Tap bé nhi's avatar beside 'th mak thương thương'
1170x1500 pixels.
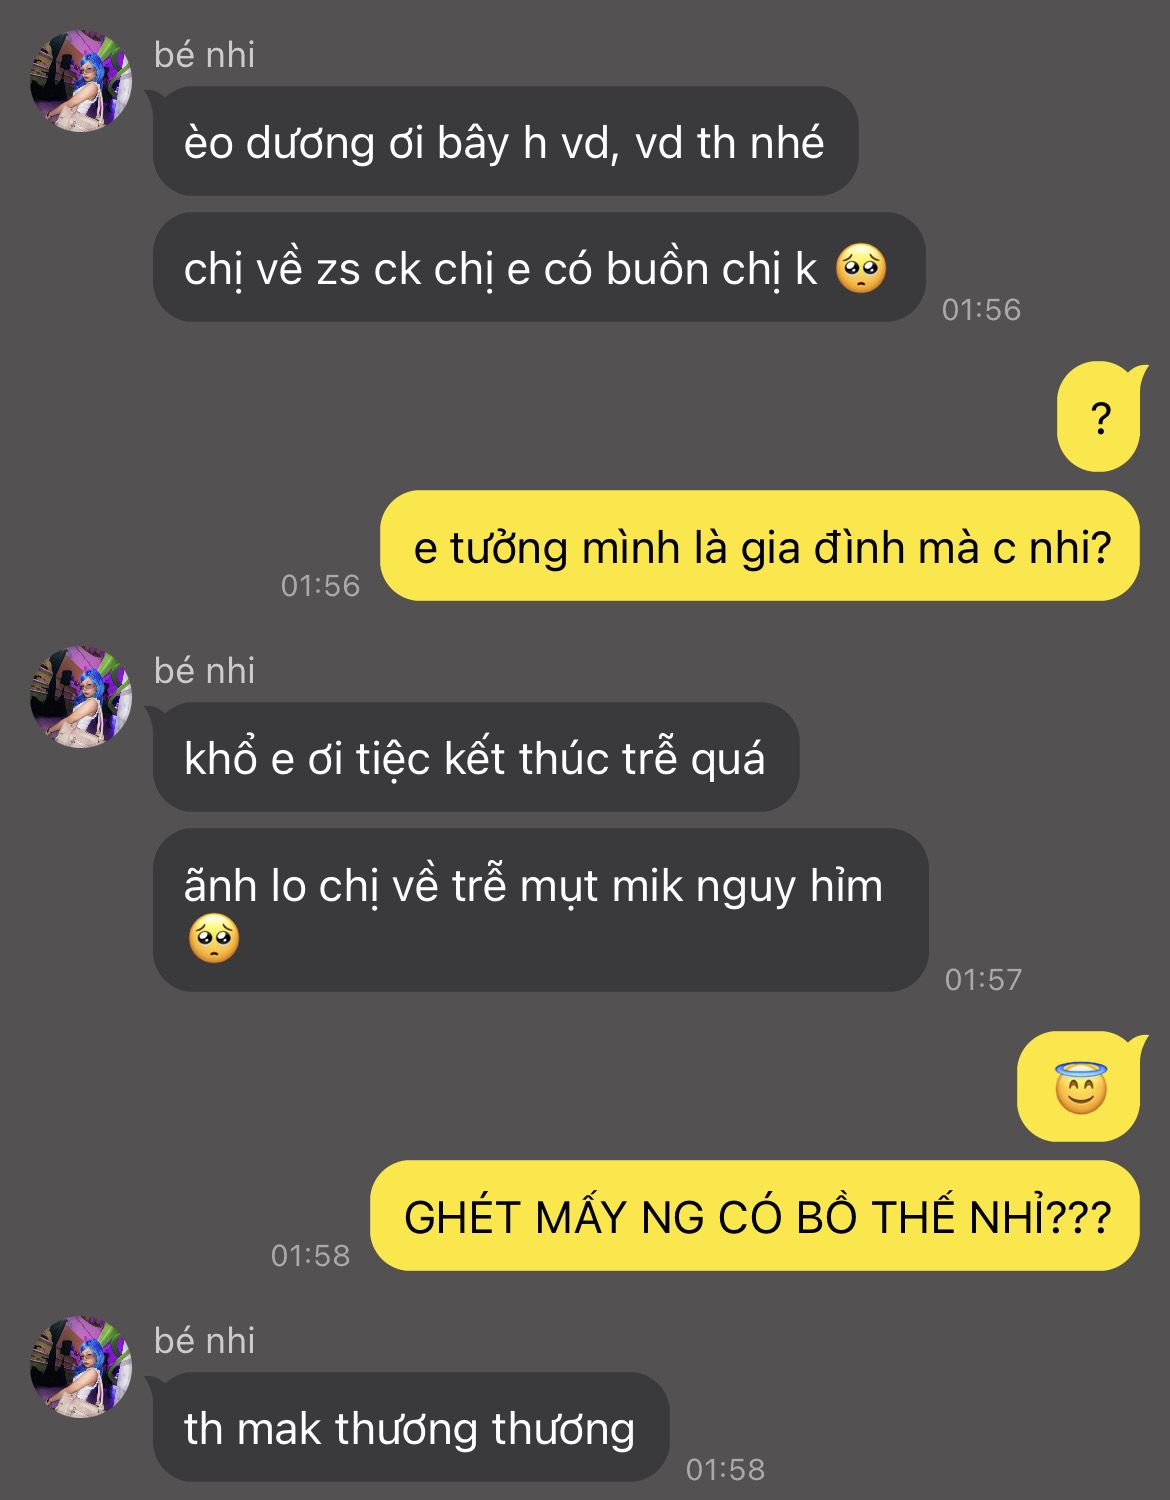(81, 1366)
